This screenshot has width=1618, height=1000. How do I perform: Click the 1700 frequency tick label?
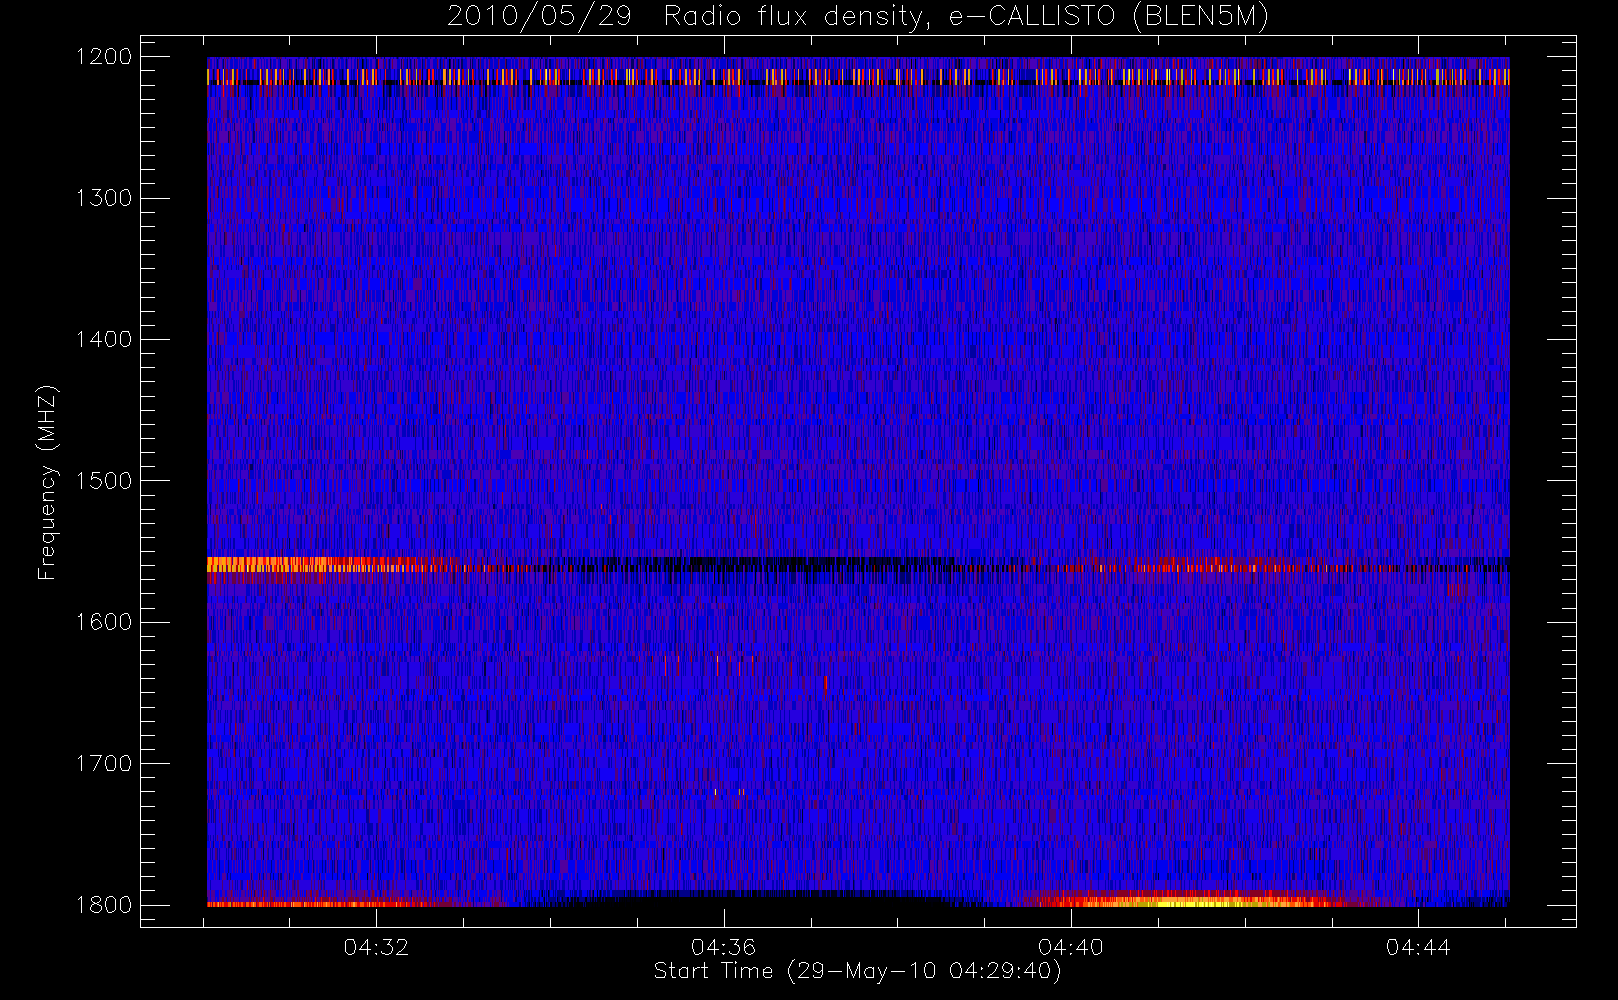[104, 764]
